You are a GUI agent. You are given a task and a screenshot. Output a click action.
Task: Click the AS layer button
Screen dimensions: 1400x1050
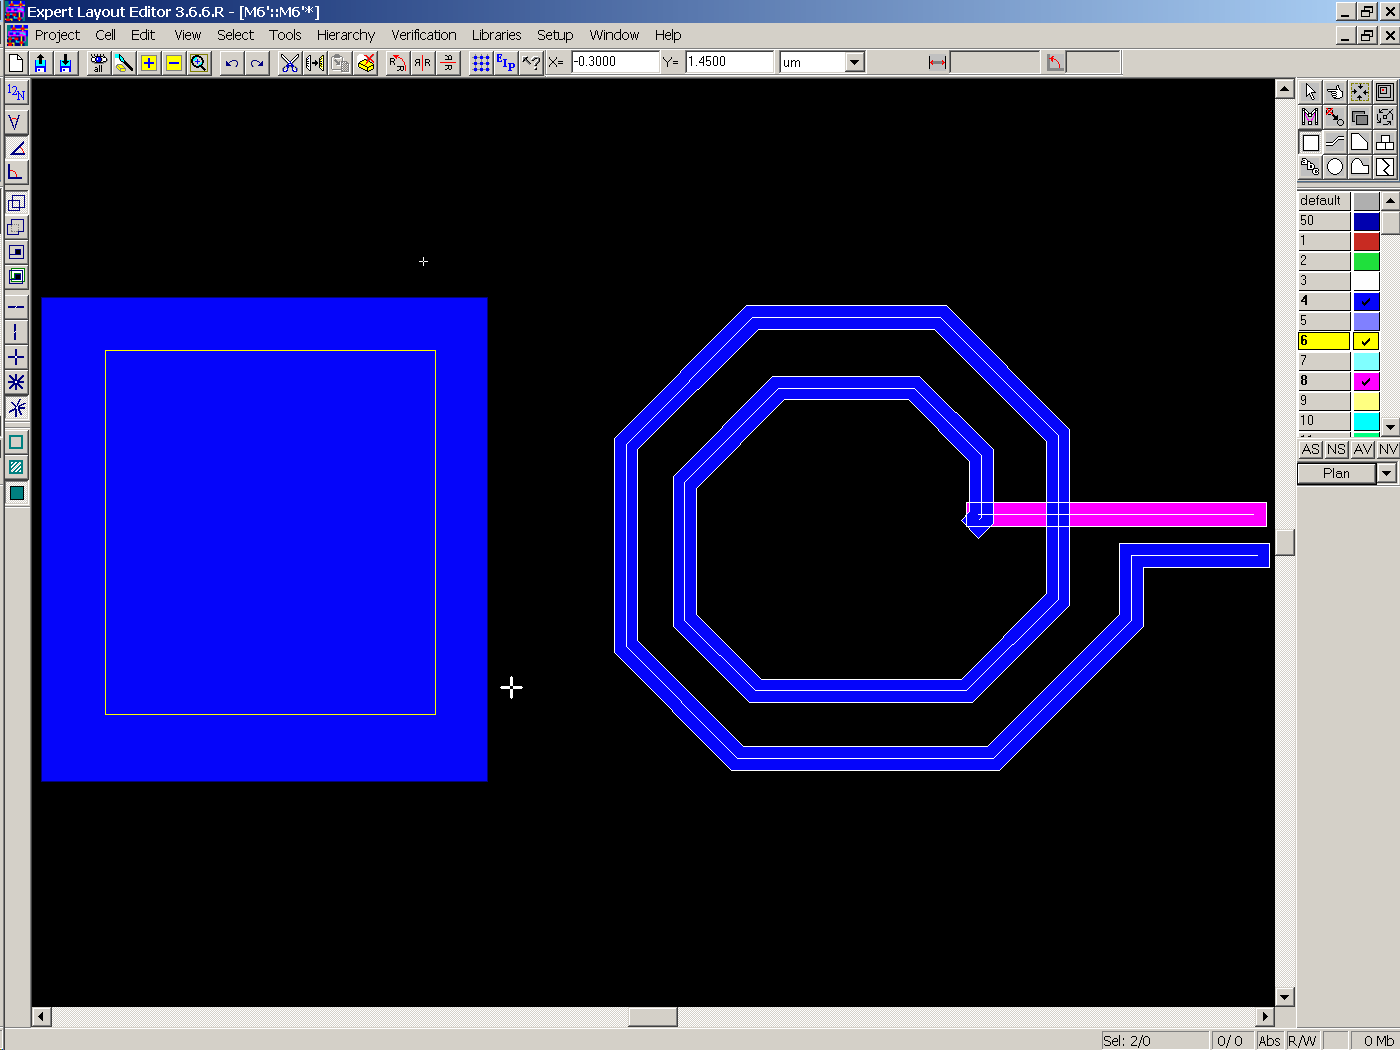point(1310,449)
